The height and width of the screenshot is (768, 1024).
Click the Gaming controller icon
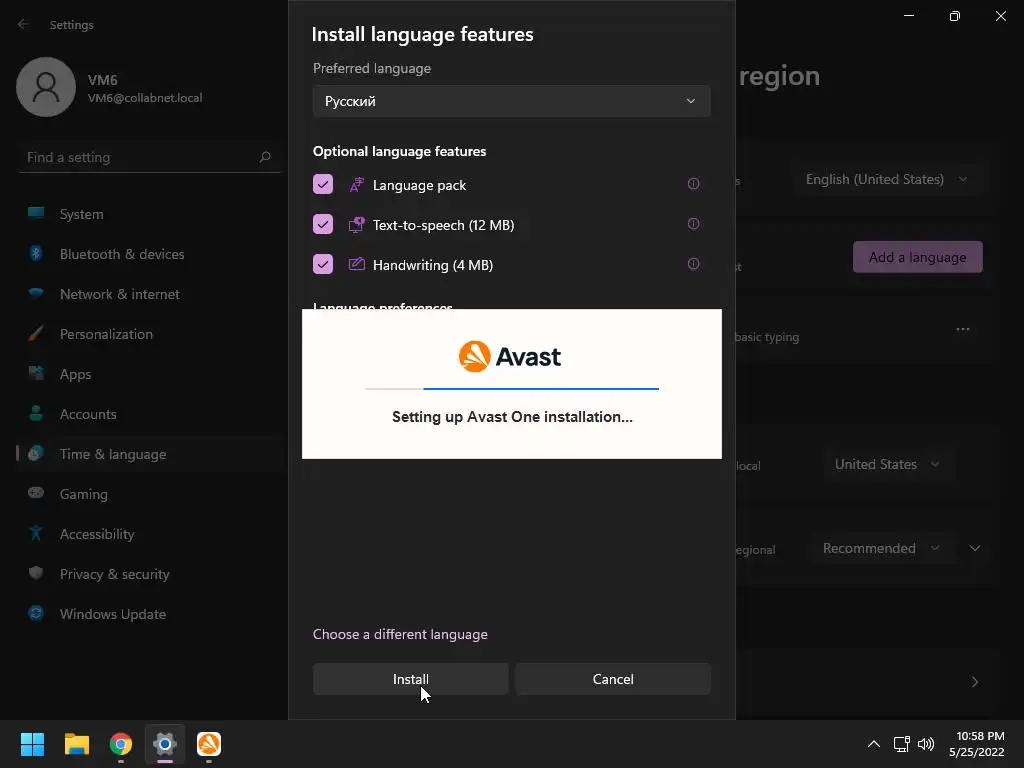[36, 493]
